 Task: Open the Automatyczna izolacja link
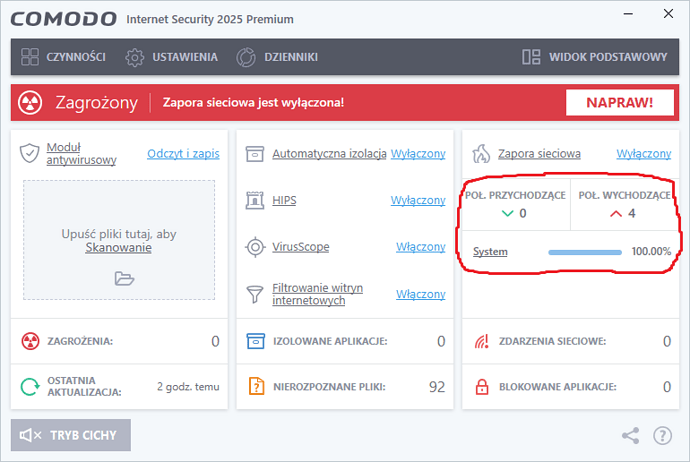coord(329,154)
